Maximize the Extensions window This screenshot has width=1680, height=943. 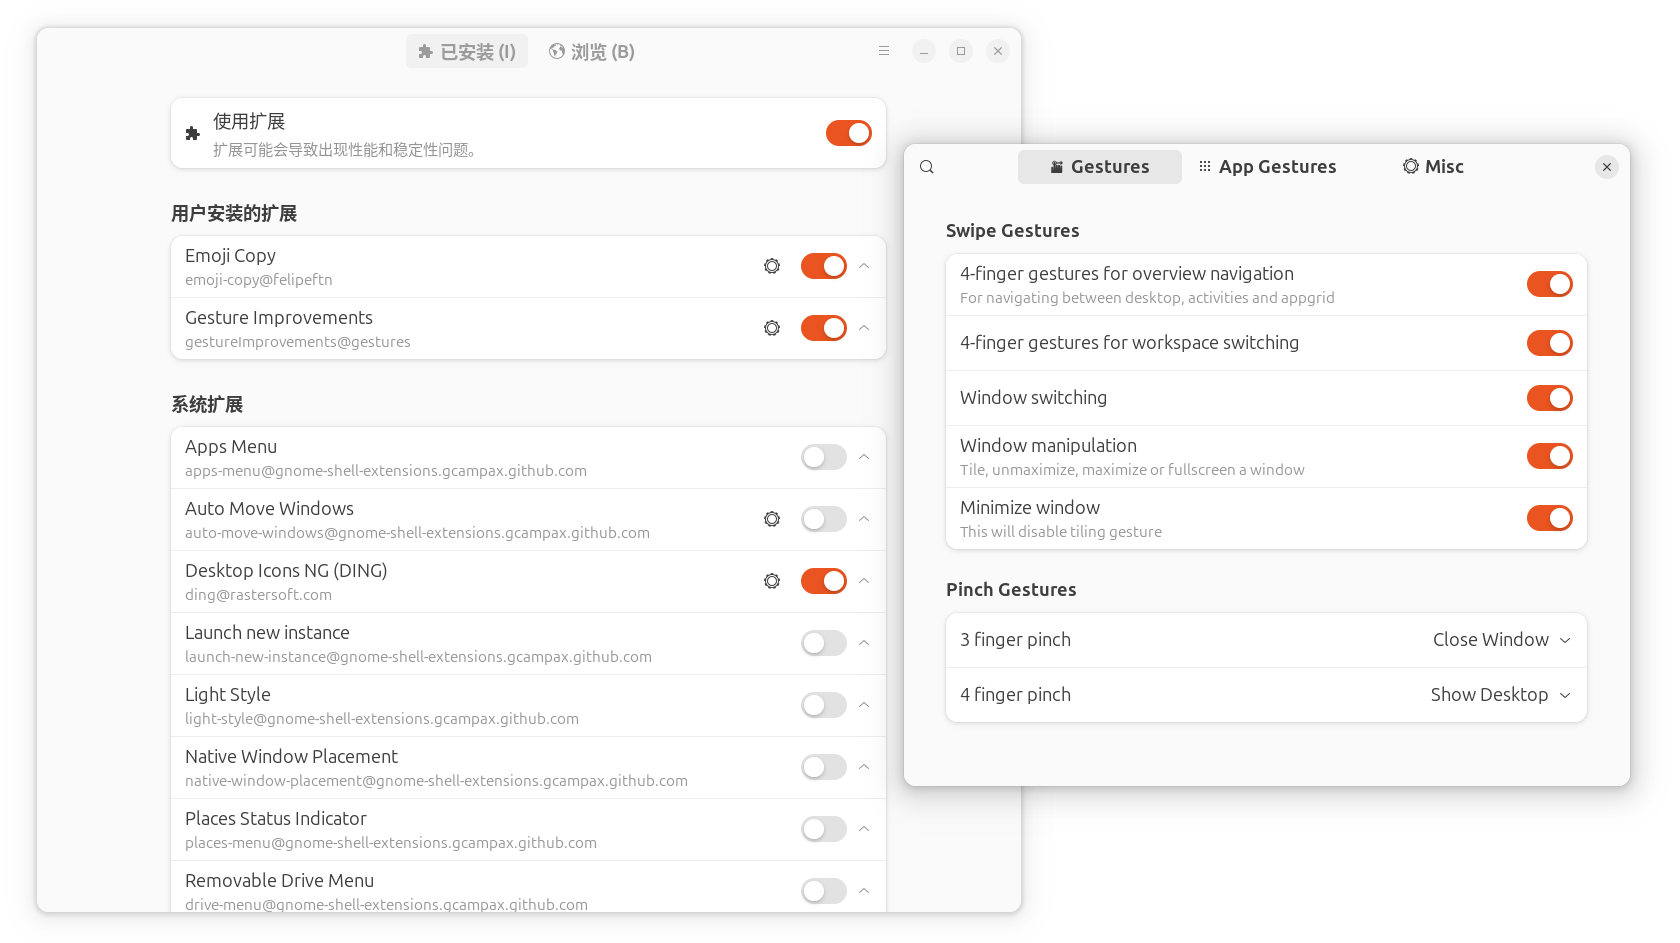[961, 51]
